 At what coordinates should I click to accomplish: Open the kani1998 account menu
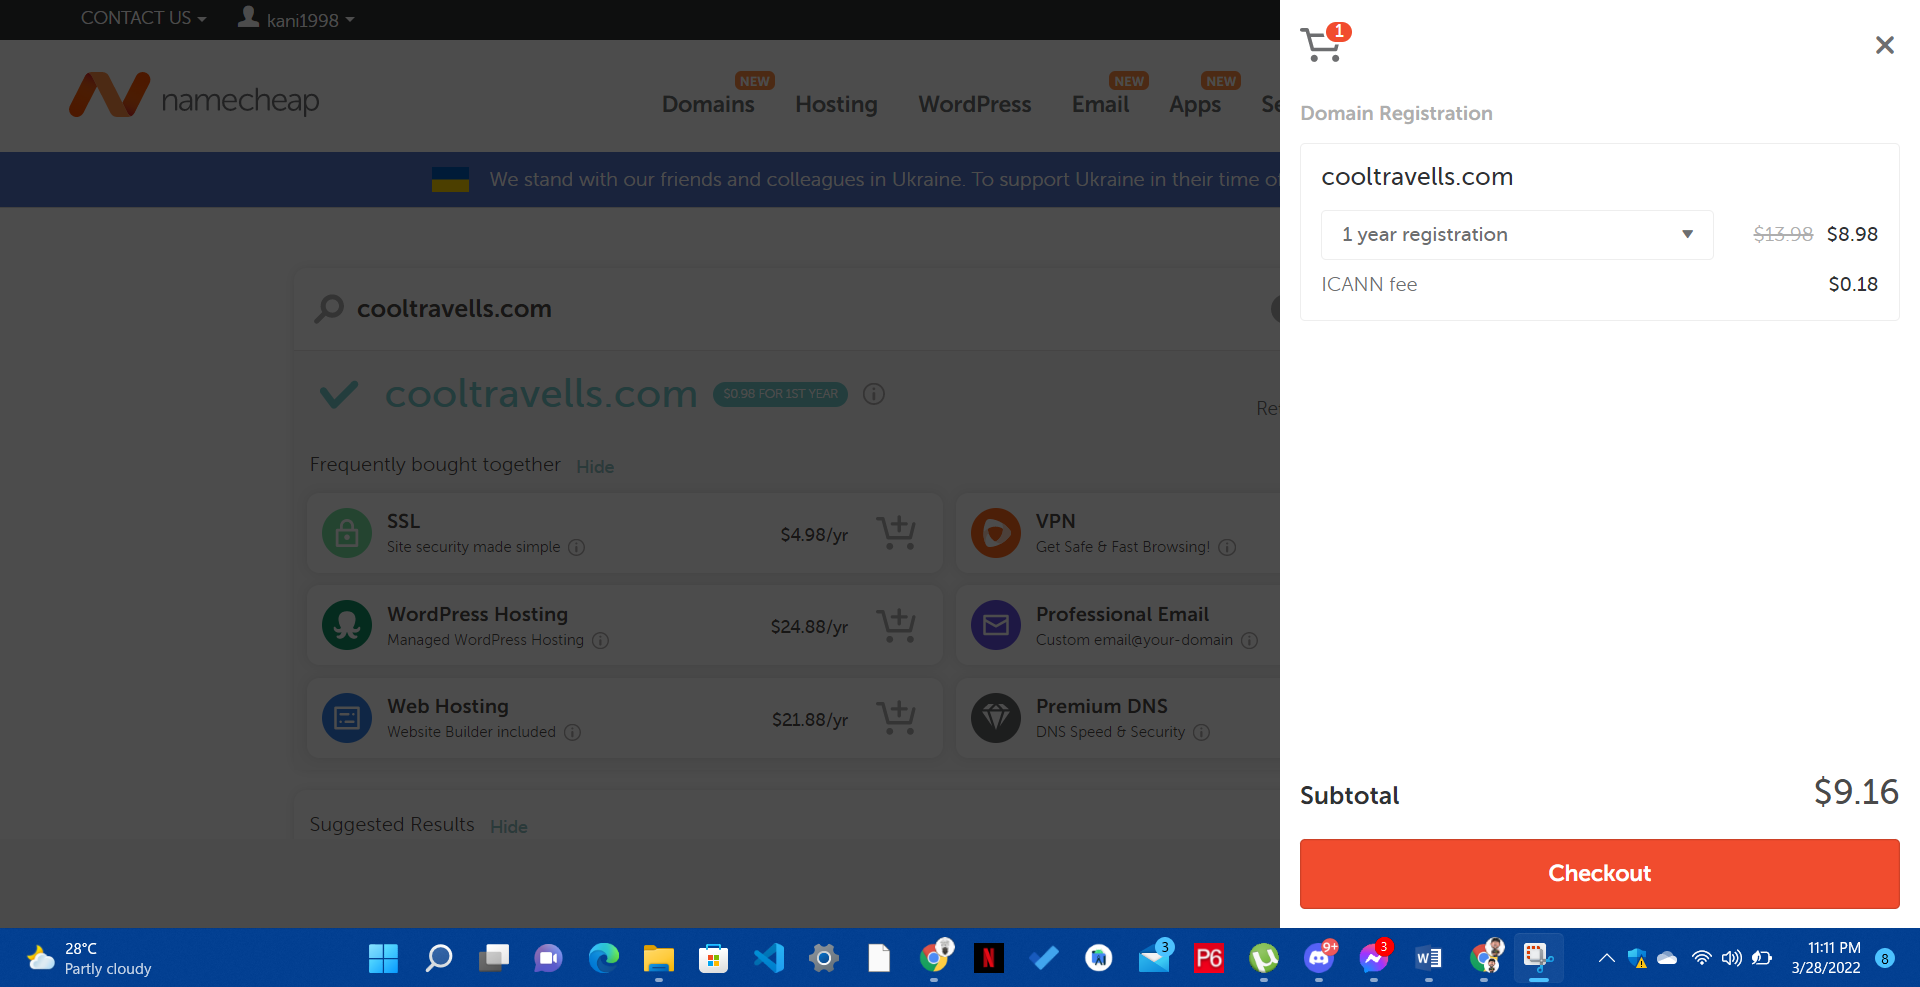pyautogui.click(x=296, y=18)
